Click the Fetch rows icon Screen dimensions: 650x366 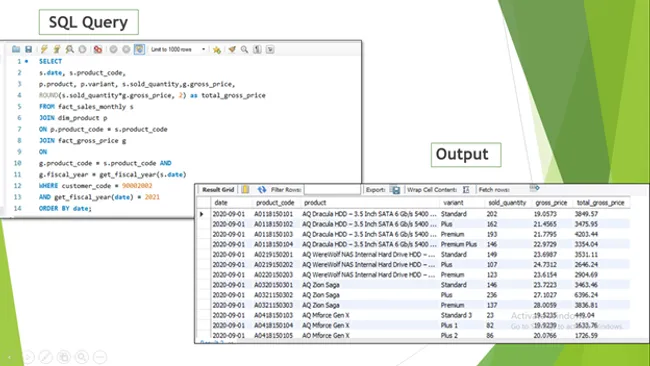coord(534,188)
